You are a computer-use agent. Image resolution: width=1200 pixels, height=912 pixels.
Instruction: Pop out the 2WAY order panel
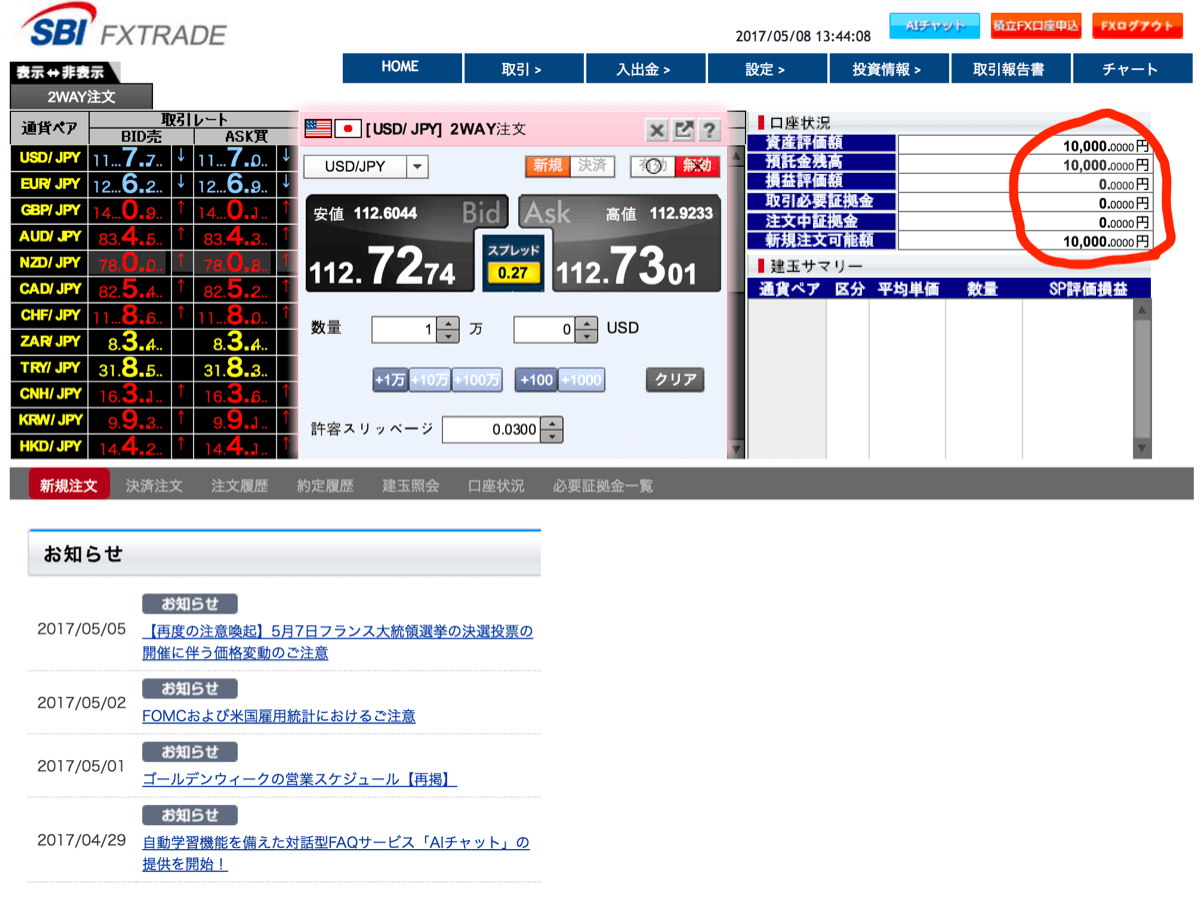pyautogui.click(x=683, y=130)
